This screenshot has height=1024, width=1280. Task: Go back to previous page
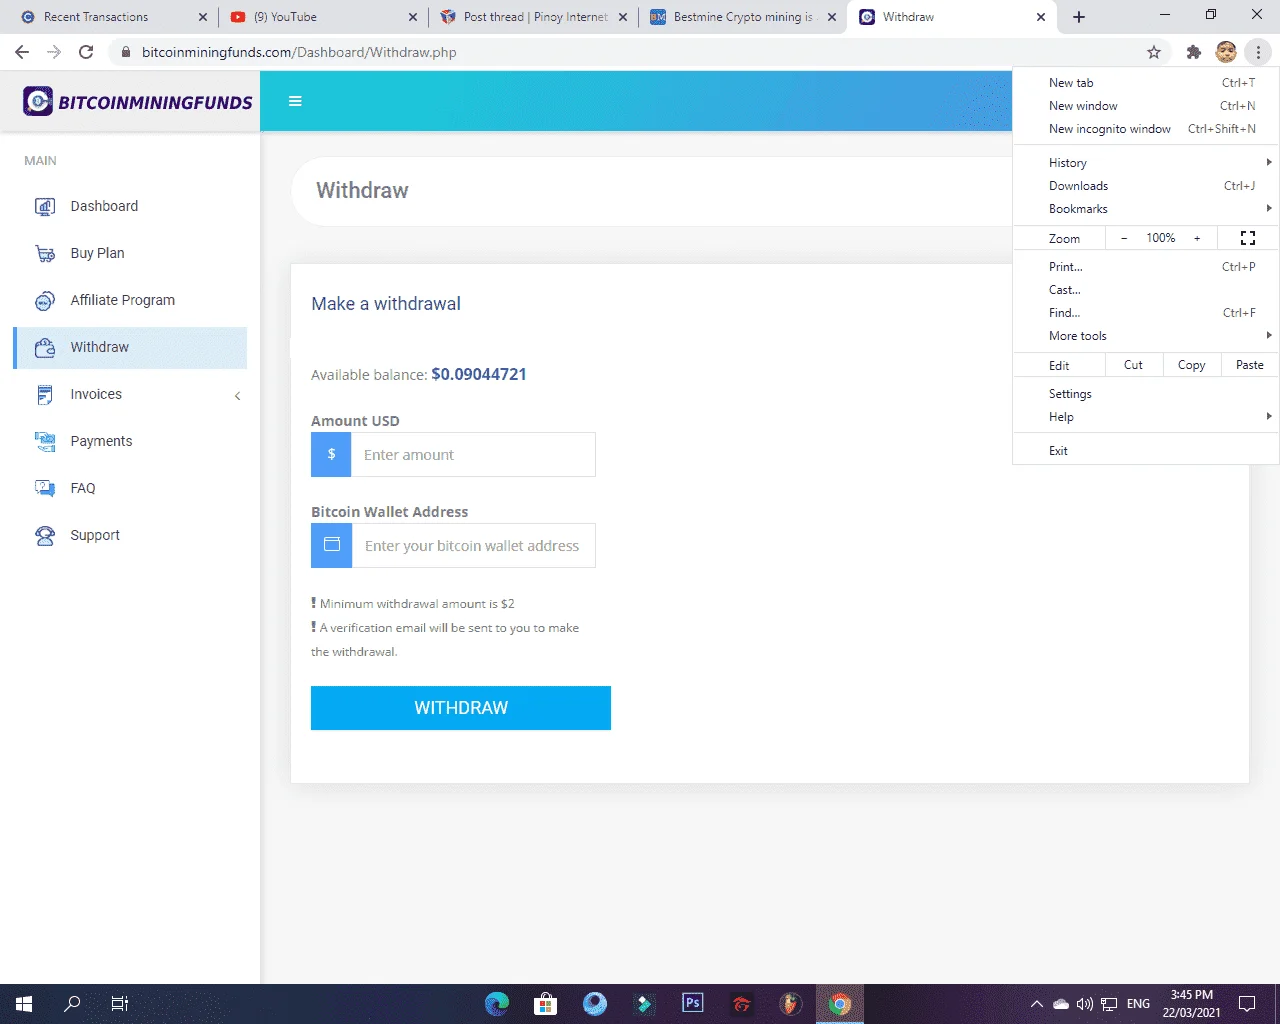[22, 52]
